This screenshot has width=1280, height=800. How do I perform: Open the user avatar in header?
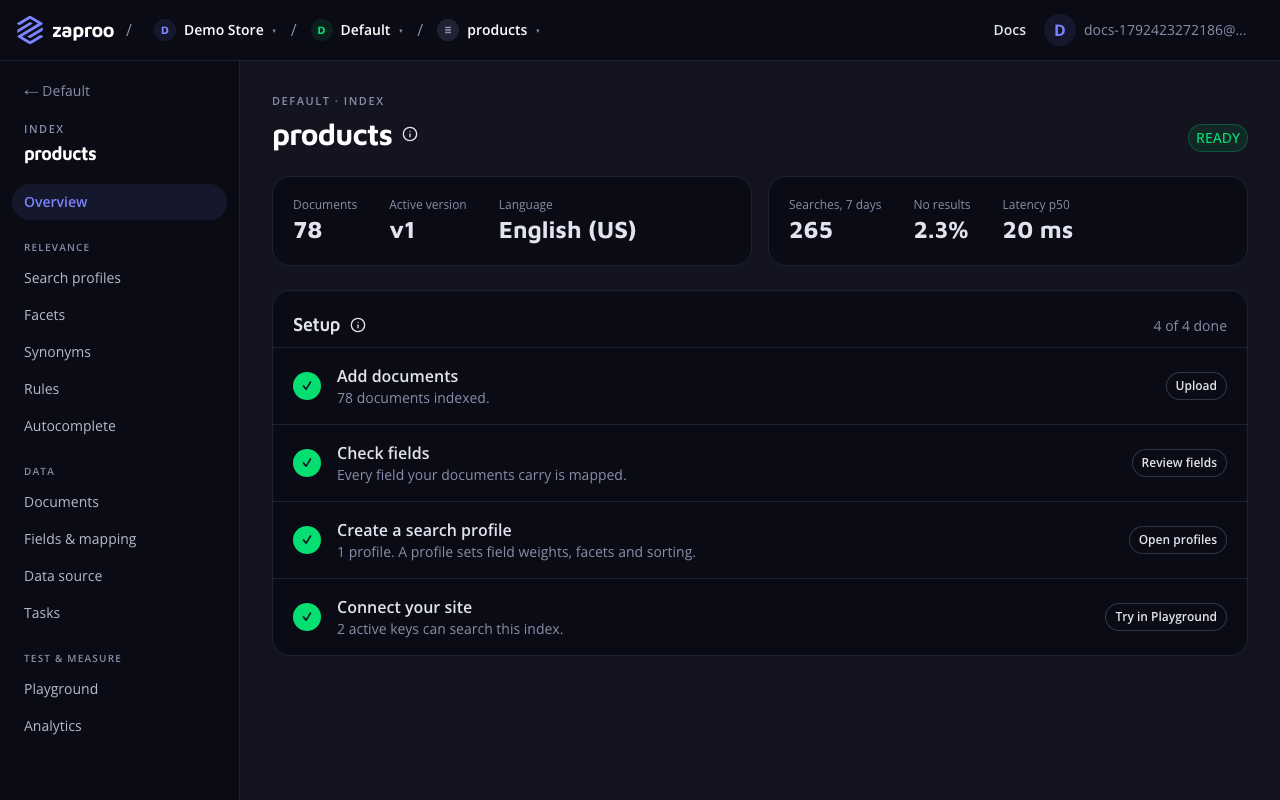1060,30
